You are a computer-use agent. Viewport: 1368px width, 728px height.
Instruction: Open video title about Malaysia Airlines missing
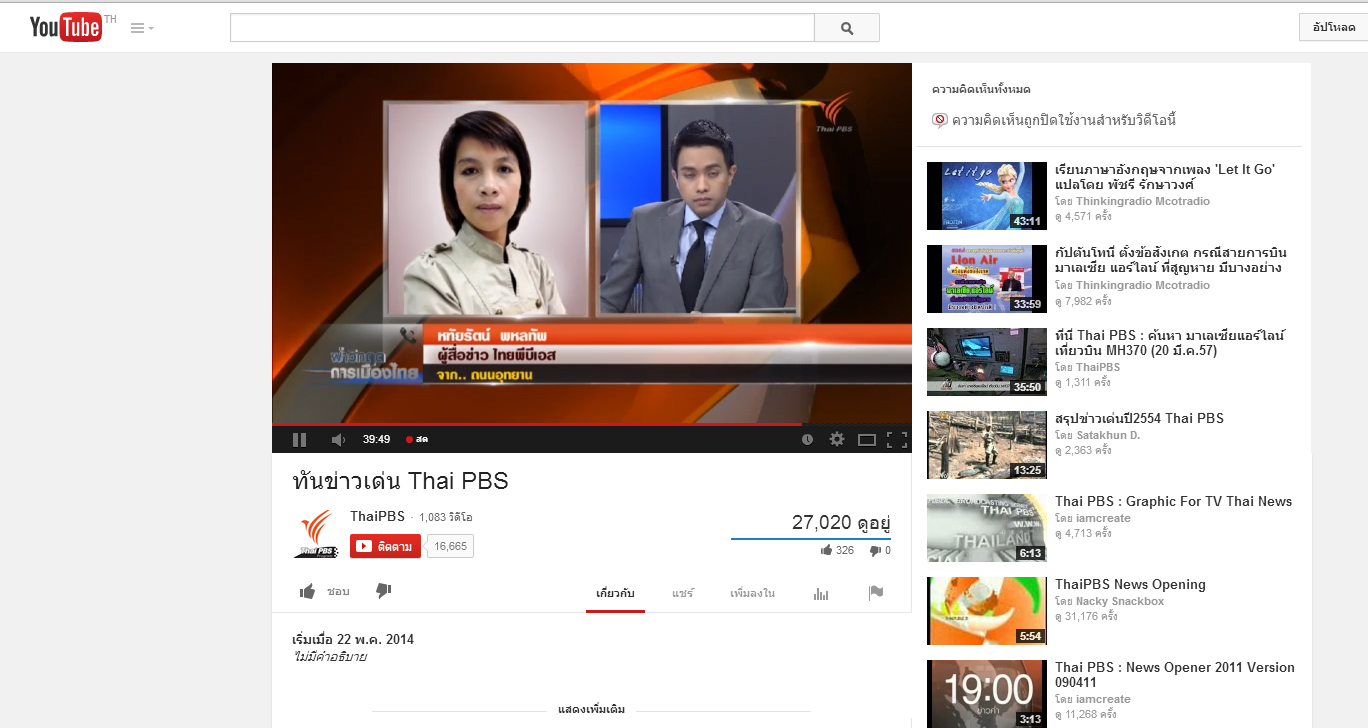(x=1169, y=260)
